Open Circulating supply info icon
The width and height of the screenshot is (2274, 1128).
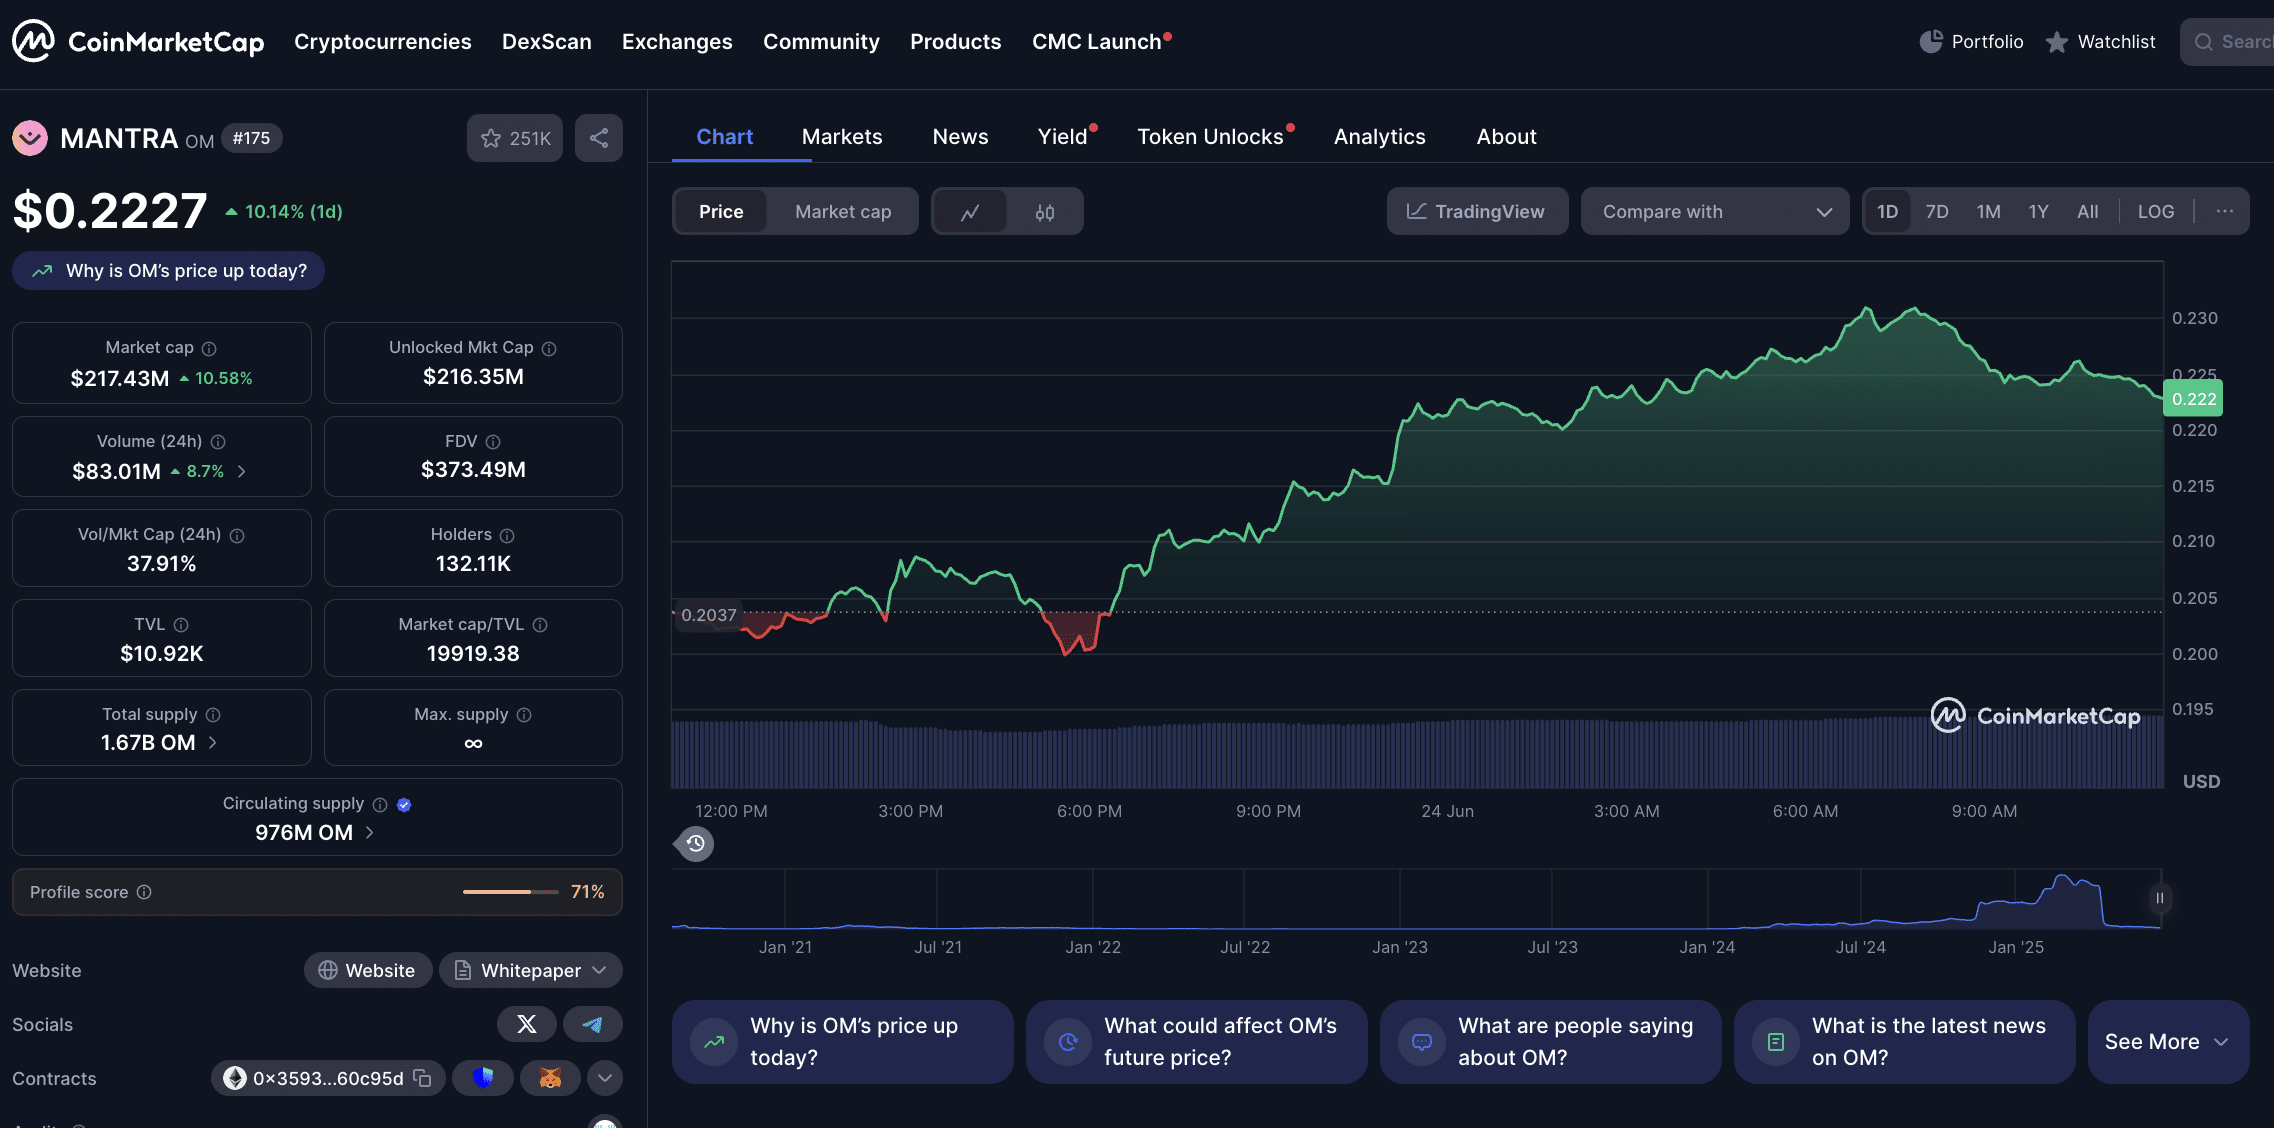[x=380, y=805]
